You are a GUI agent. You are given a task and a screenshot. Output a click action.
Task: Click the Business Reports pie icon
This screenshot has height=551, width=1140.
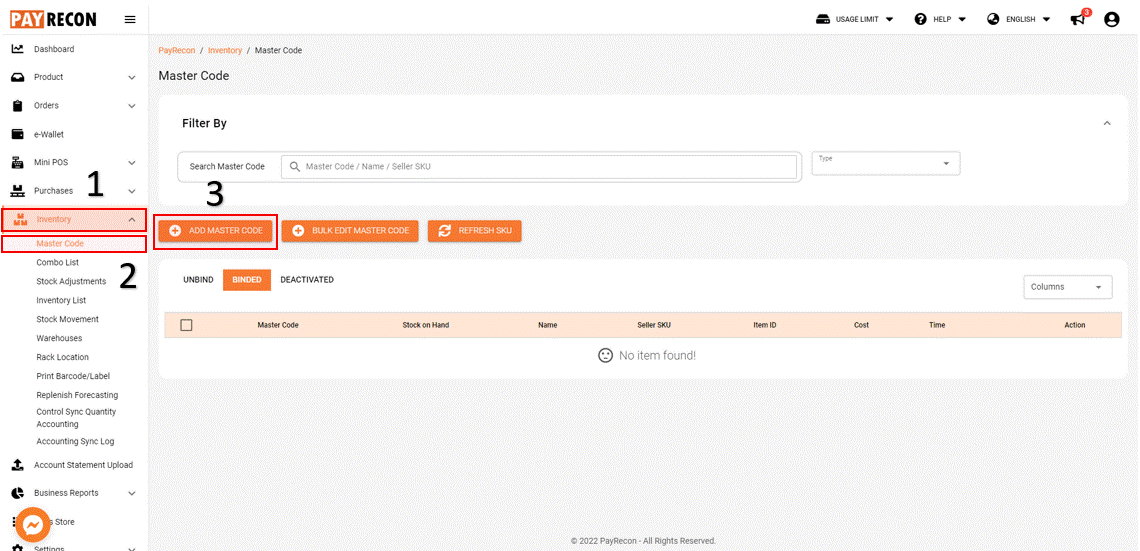coord(18,493)
